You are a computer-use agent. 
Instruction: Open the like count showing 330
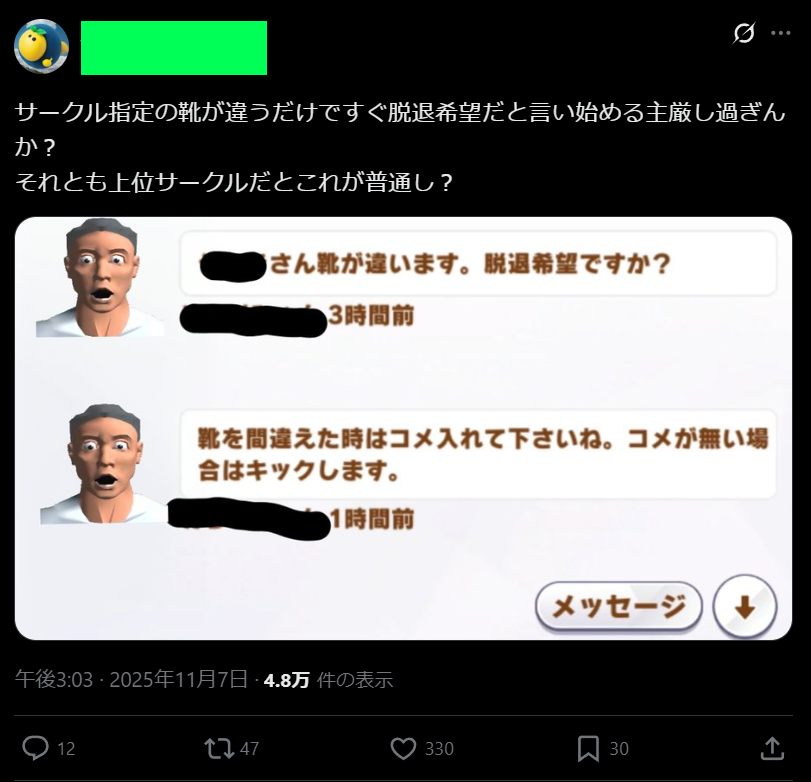click(x=439, y=748)
